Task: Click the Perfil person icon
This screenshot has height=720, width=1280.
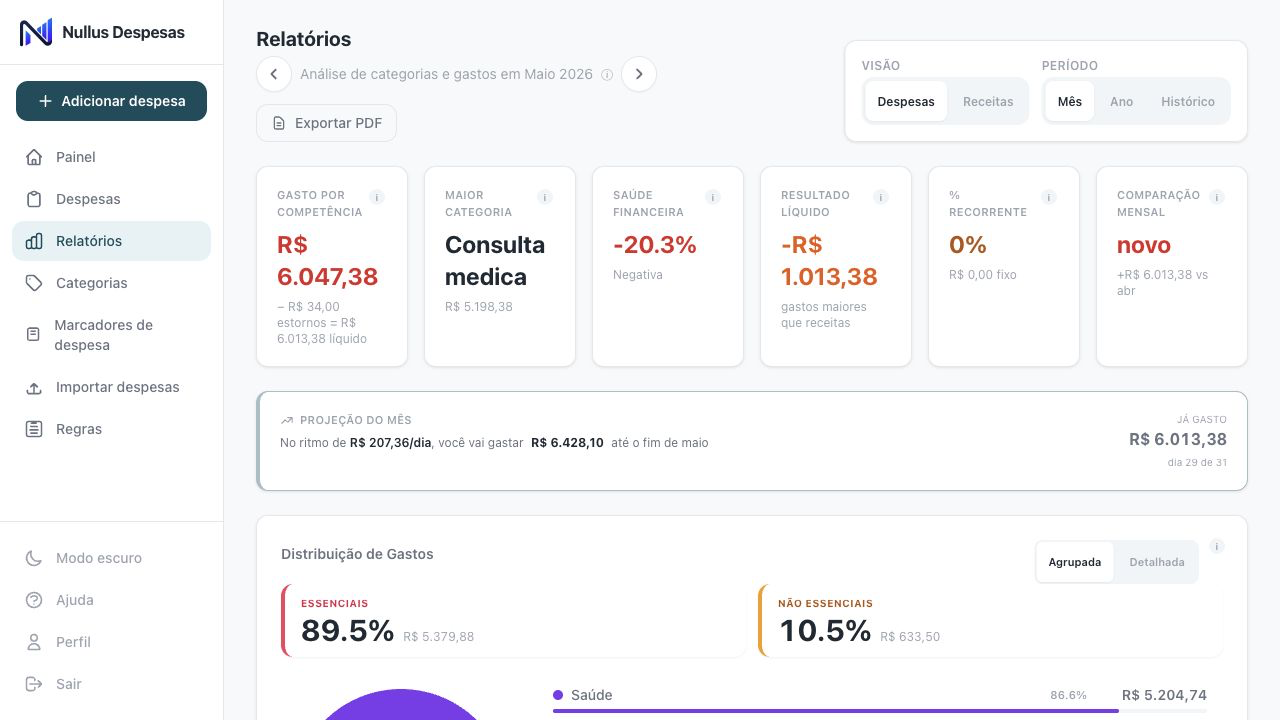Action: point(34,642)
